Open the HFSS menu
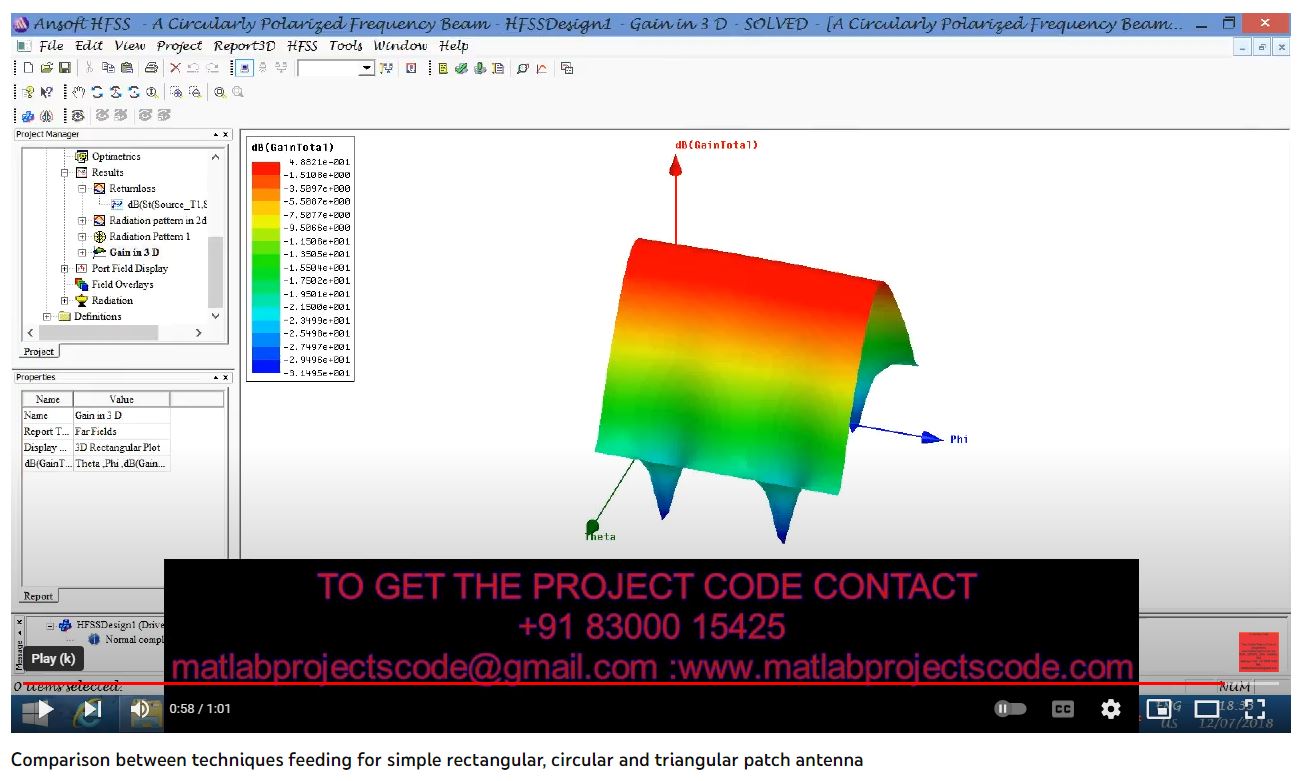 pyautogui.click(x=302, y=45)
